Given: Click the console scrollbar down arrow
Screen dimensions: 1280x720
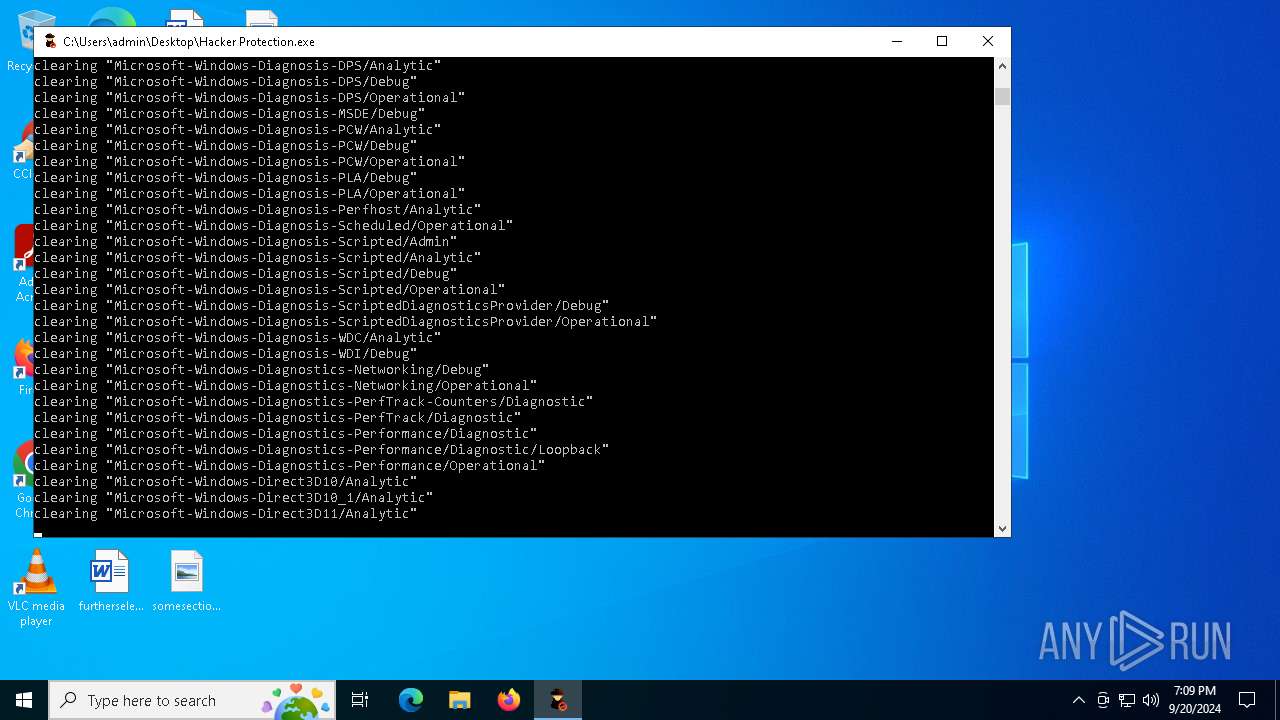Looking at the screenshot, I should (1002, 529).
